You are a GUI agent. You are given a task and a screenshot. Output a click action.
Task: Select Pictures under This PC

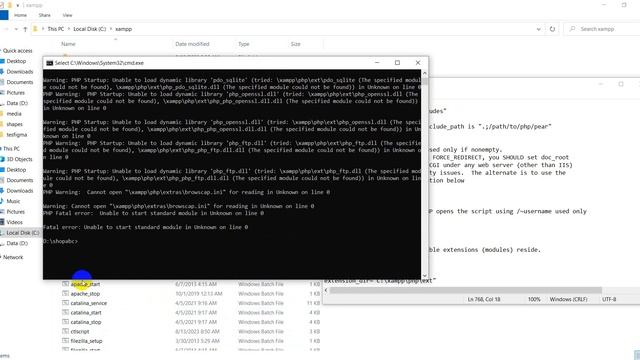[x=16, y=212]
